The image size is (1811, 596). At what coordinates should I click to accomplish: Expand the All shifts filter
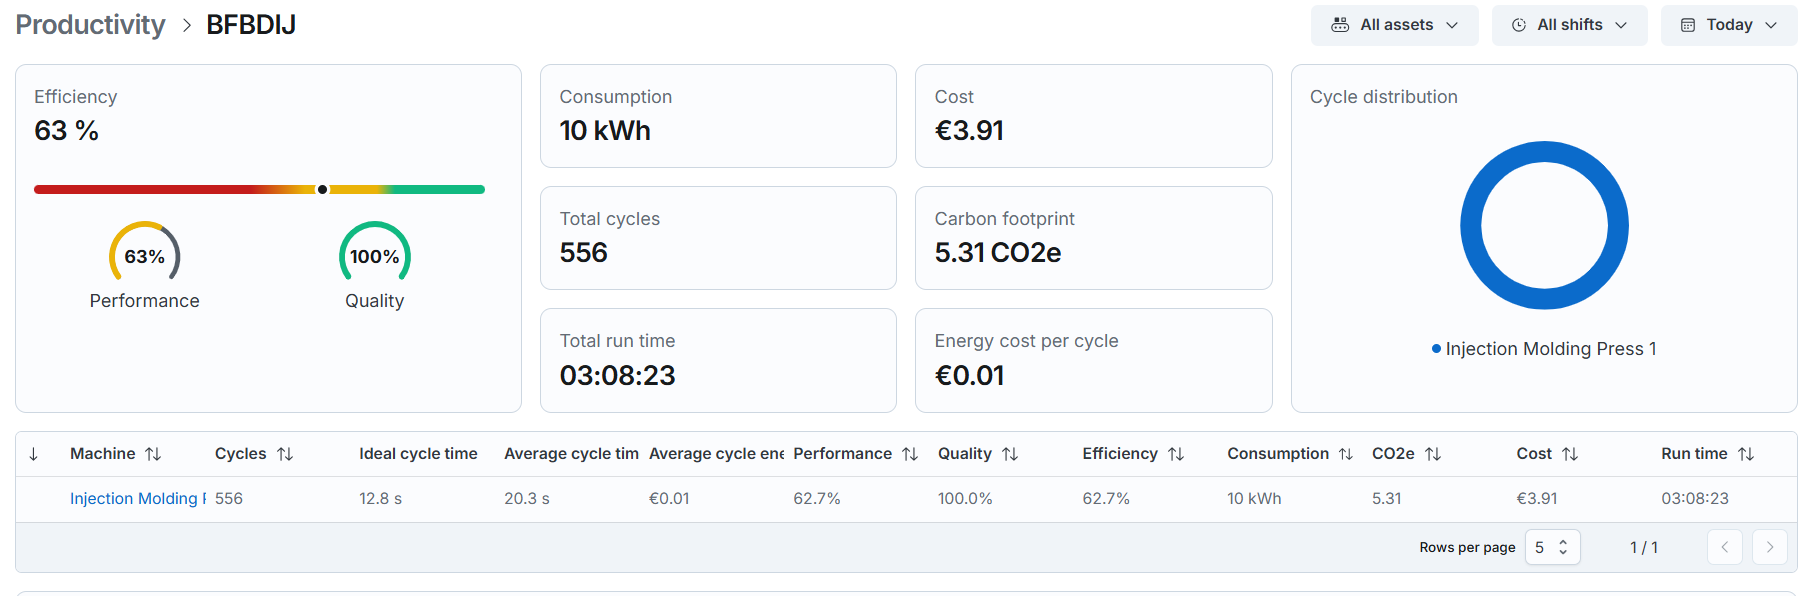pos(1569,25)
